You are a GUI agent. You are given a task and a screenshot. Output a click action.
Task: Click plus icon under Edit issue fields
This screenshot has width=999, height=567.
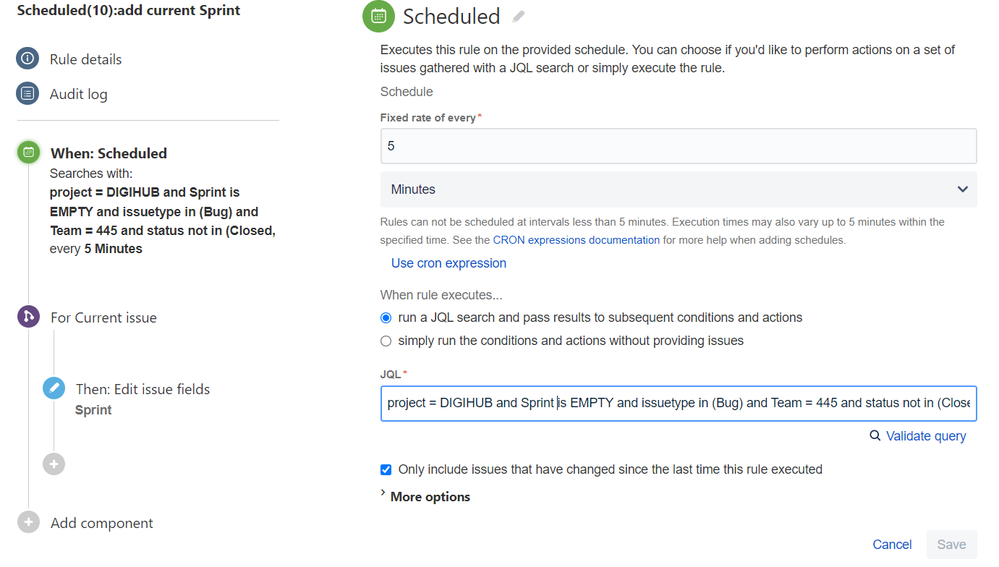click(54, 464)
